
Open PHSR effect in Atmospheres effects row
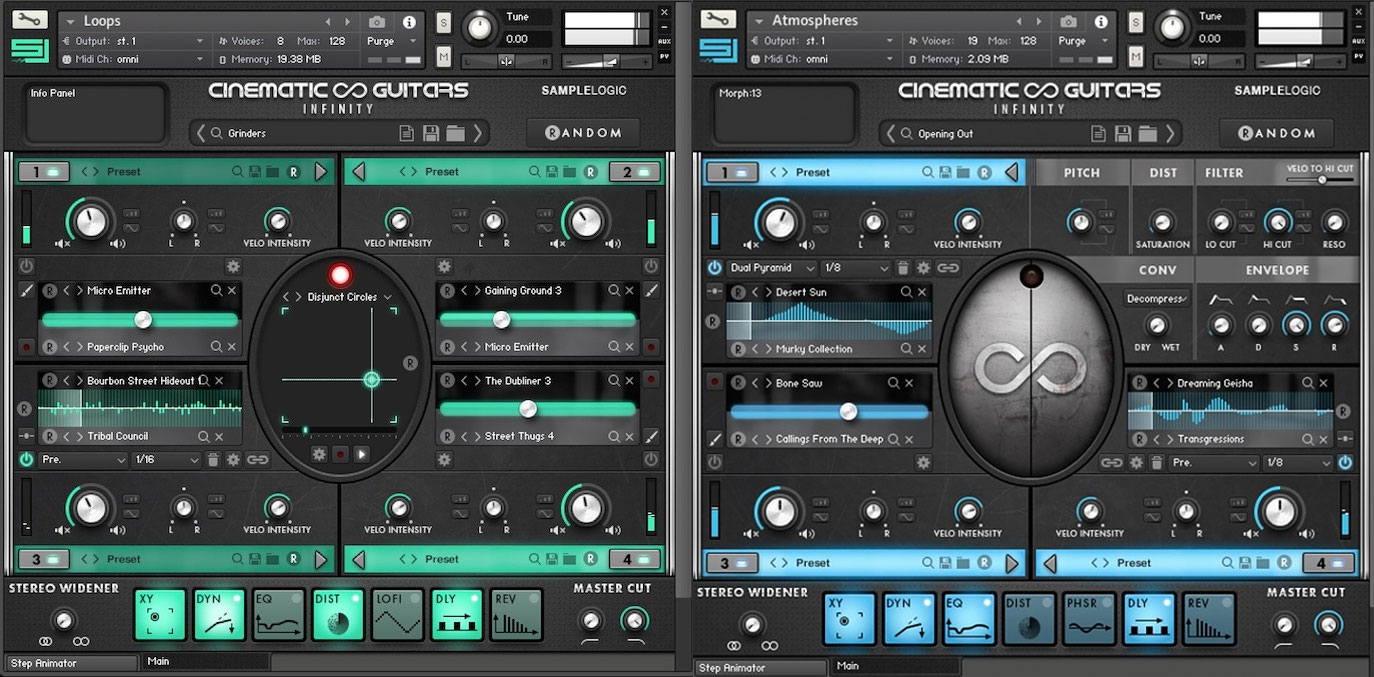pos(1089,619)
